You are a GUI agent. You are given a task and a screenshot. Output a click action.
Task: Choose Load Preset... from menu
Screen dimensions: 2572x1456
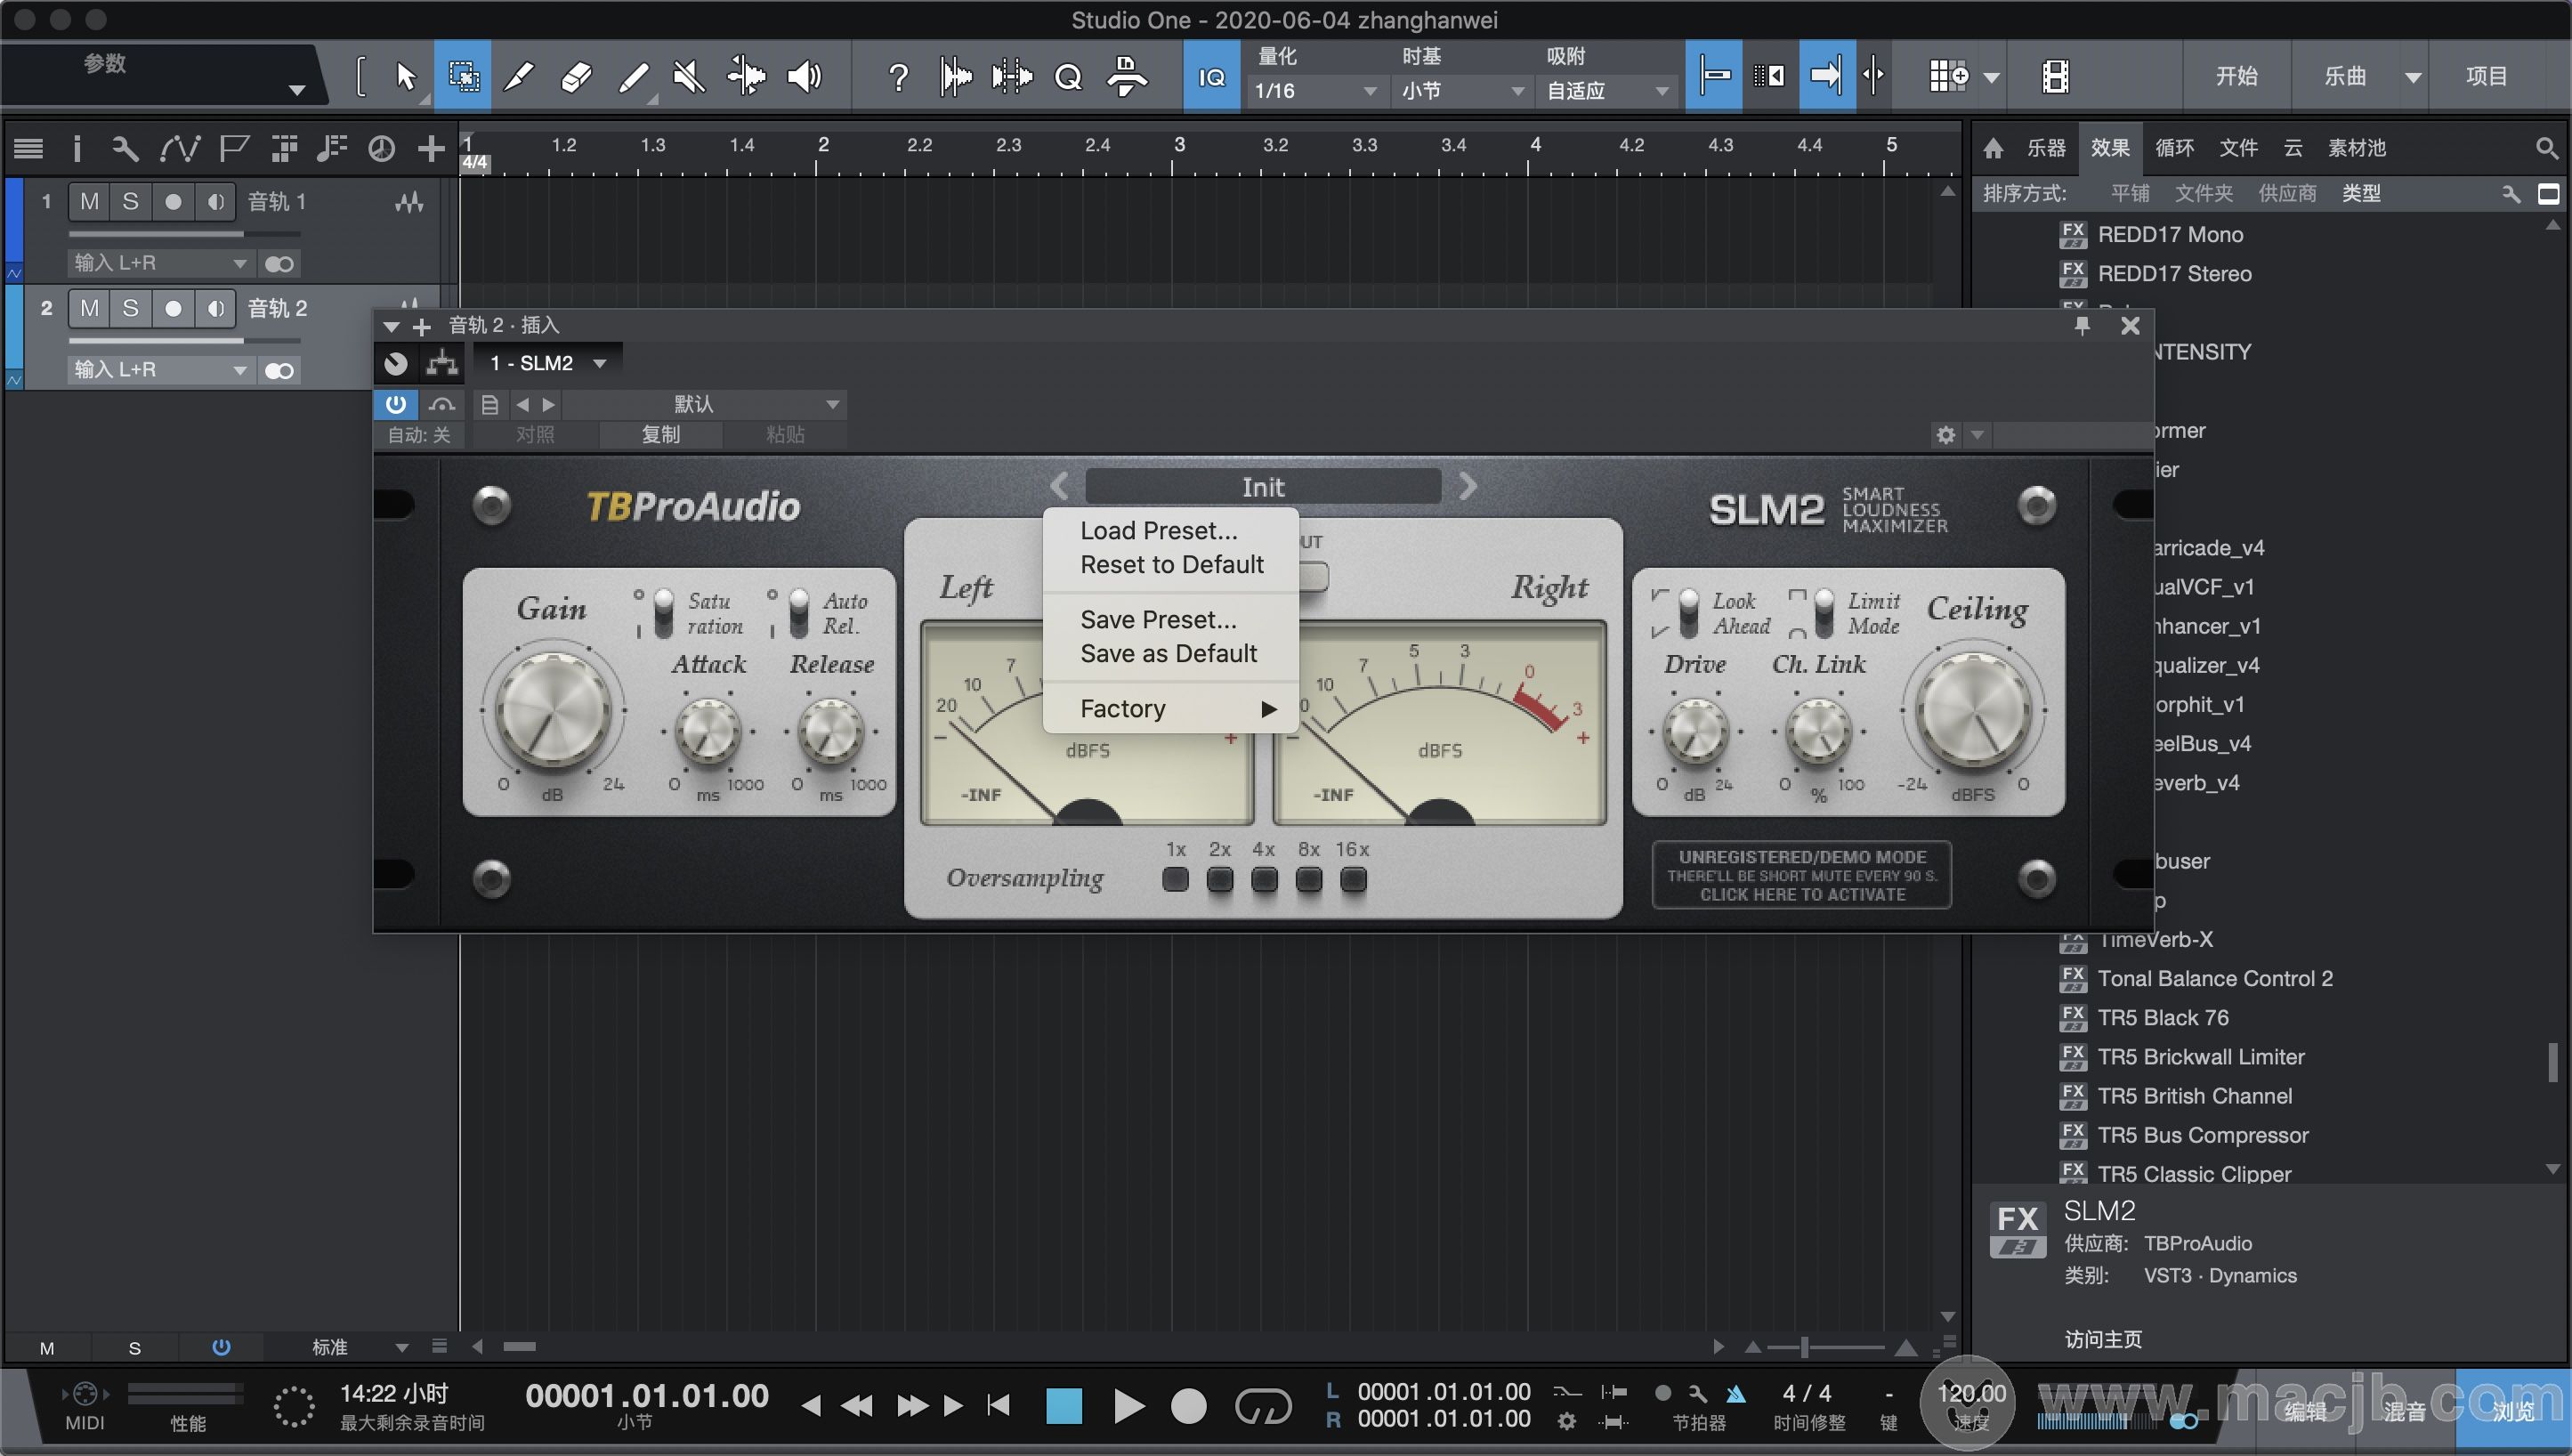pos(1158,531)
